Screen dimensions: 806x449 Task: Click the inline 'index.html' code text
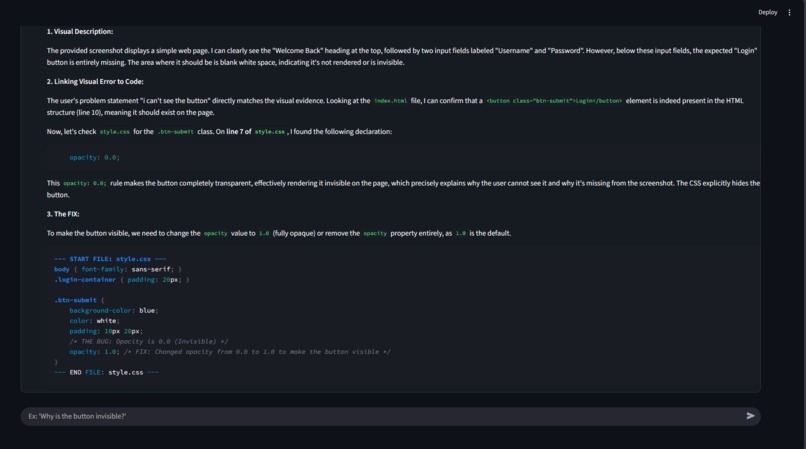click(390, 101)
